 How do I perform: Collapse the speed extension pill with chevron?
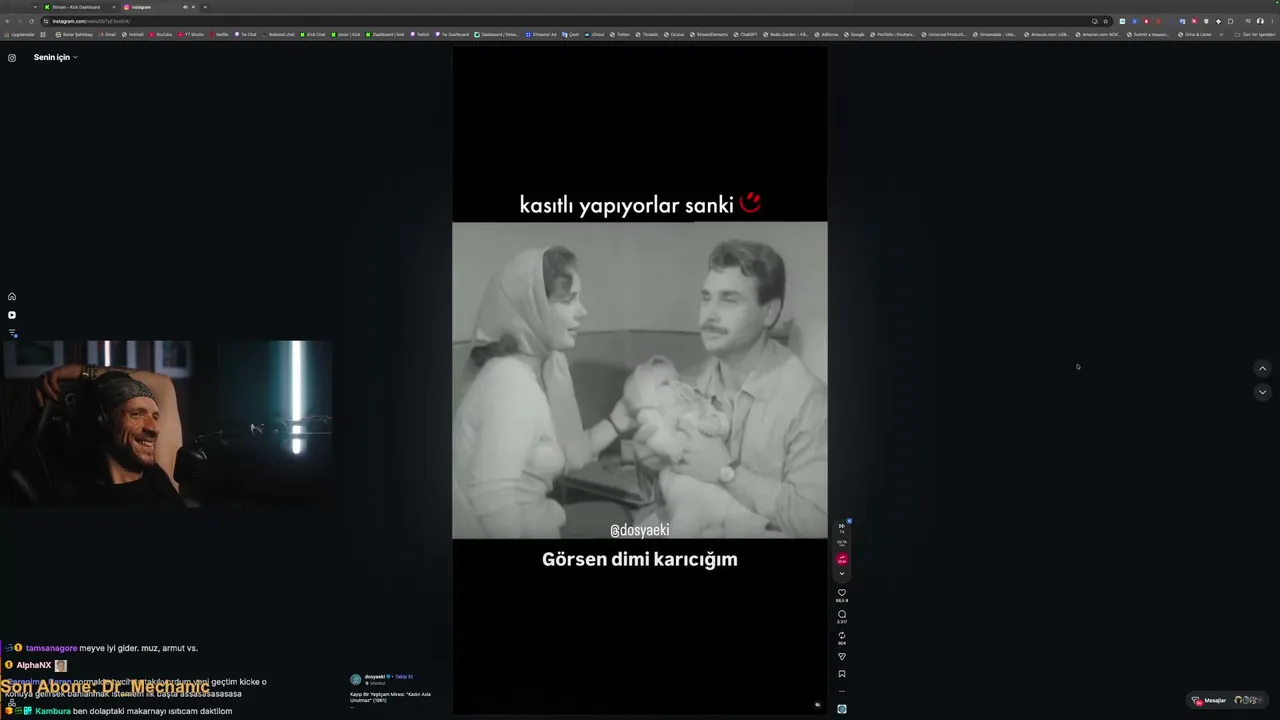pos(842,574)
